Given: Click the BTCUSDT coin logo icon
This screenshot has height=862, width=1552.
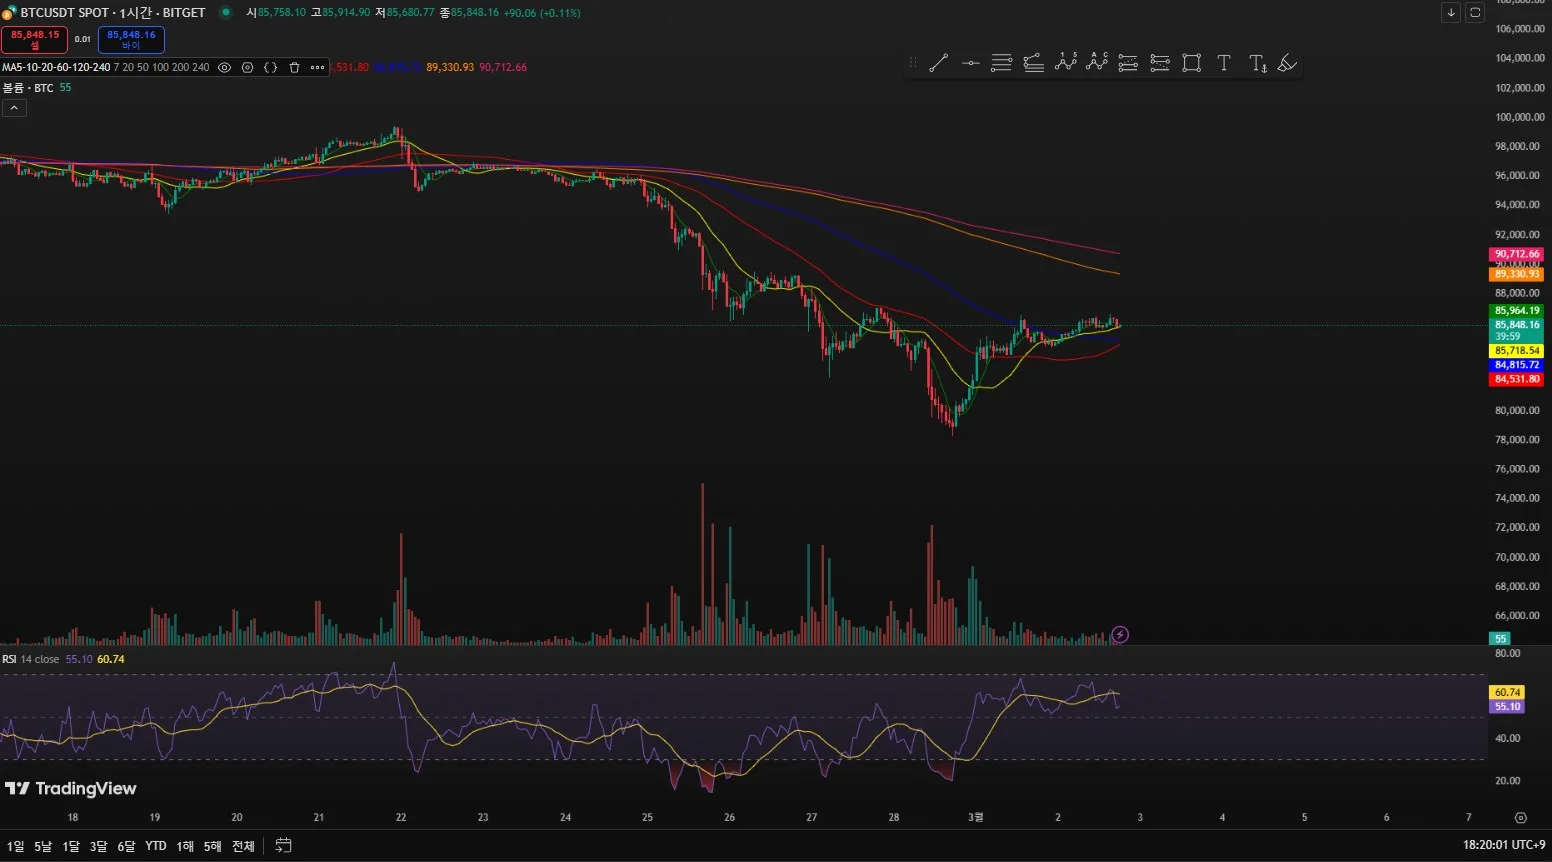Looking at the screenshot, I should [x=8, y=13].
